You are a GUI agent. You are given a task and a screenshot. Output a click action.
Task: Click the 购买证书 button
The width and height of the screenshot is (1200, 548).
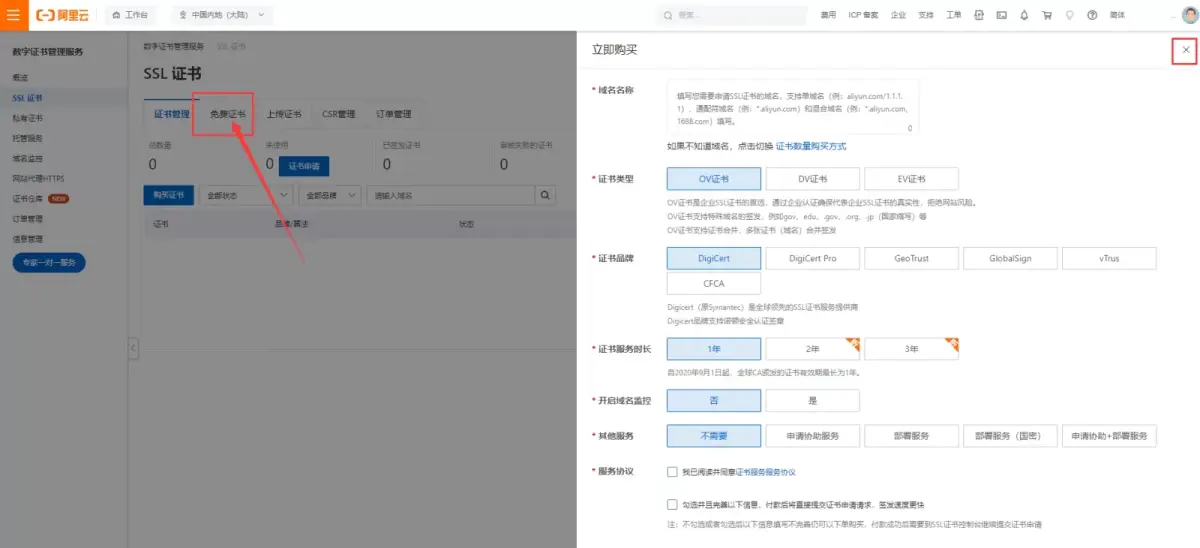tap(169, 195)
